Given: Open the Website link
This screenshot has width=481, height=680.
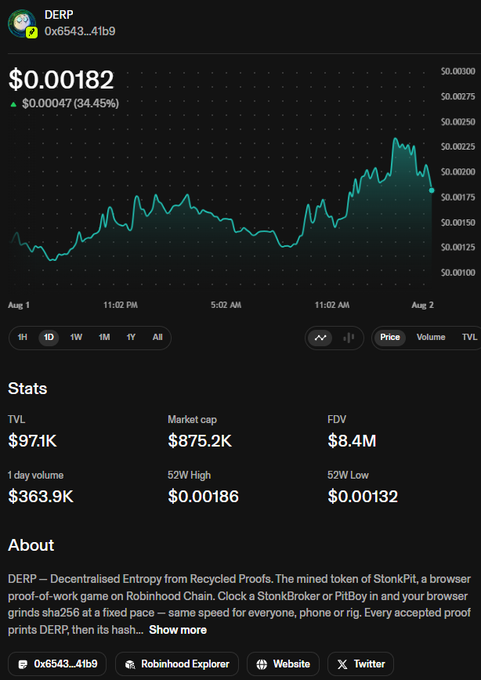Looking at the screenshot, I should [283, 664].
